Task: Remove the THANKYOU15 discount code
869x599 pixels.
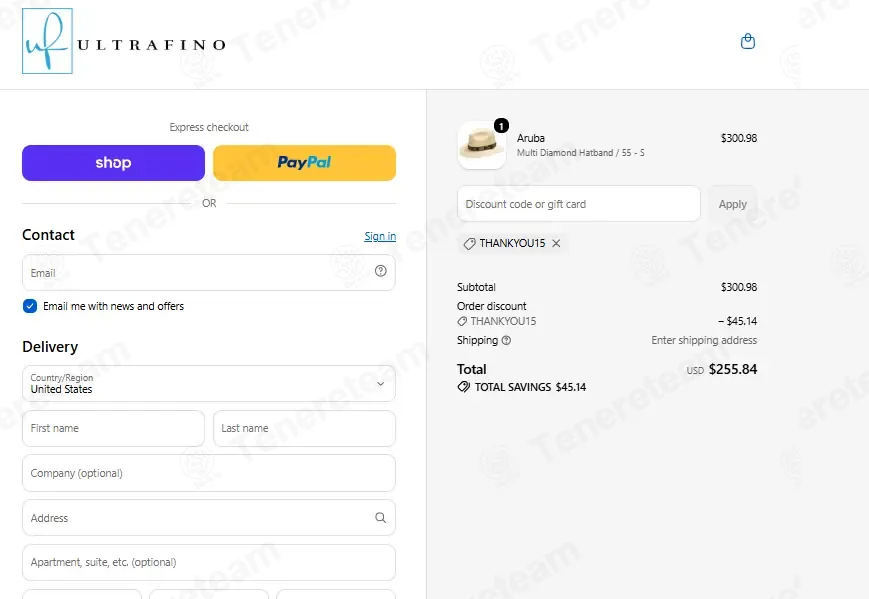Action: click(556, 243)
